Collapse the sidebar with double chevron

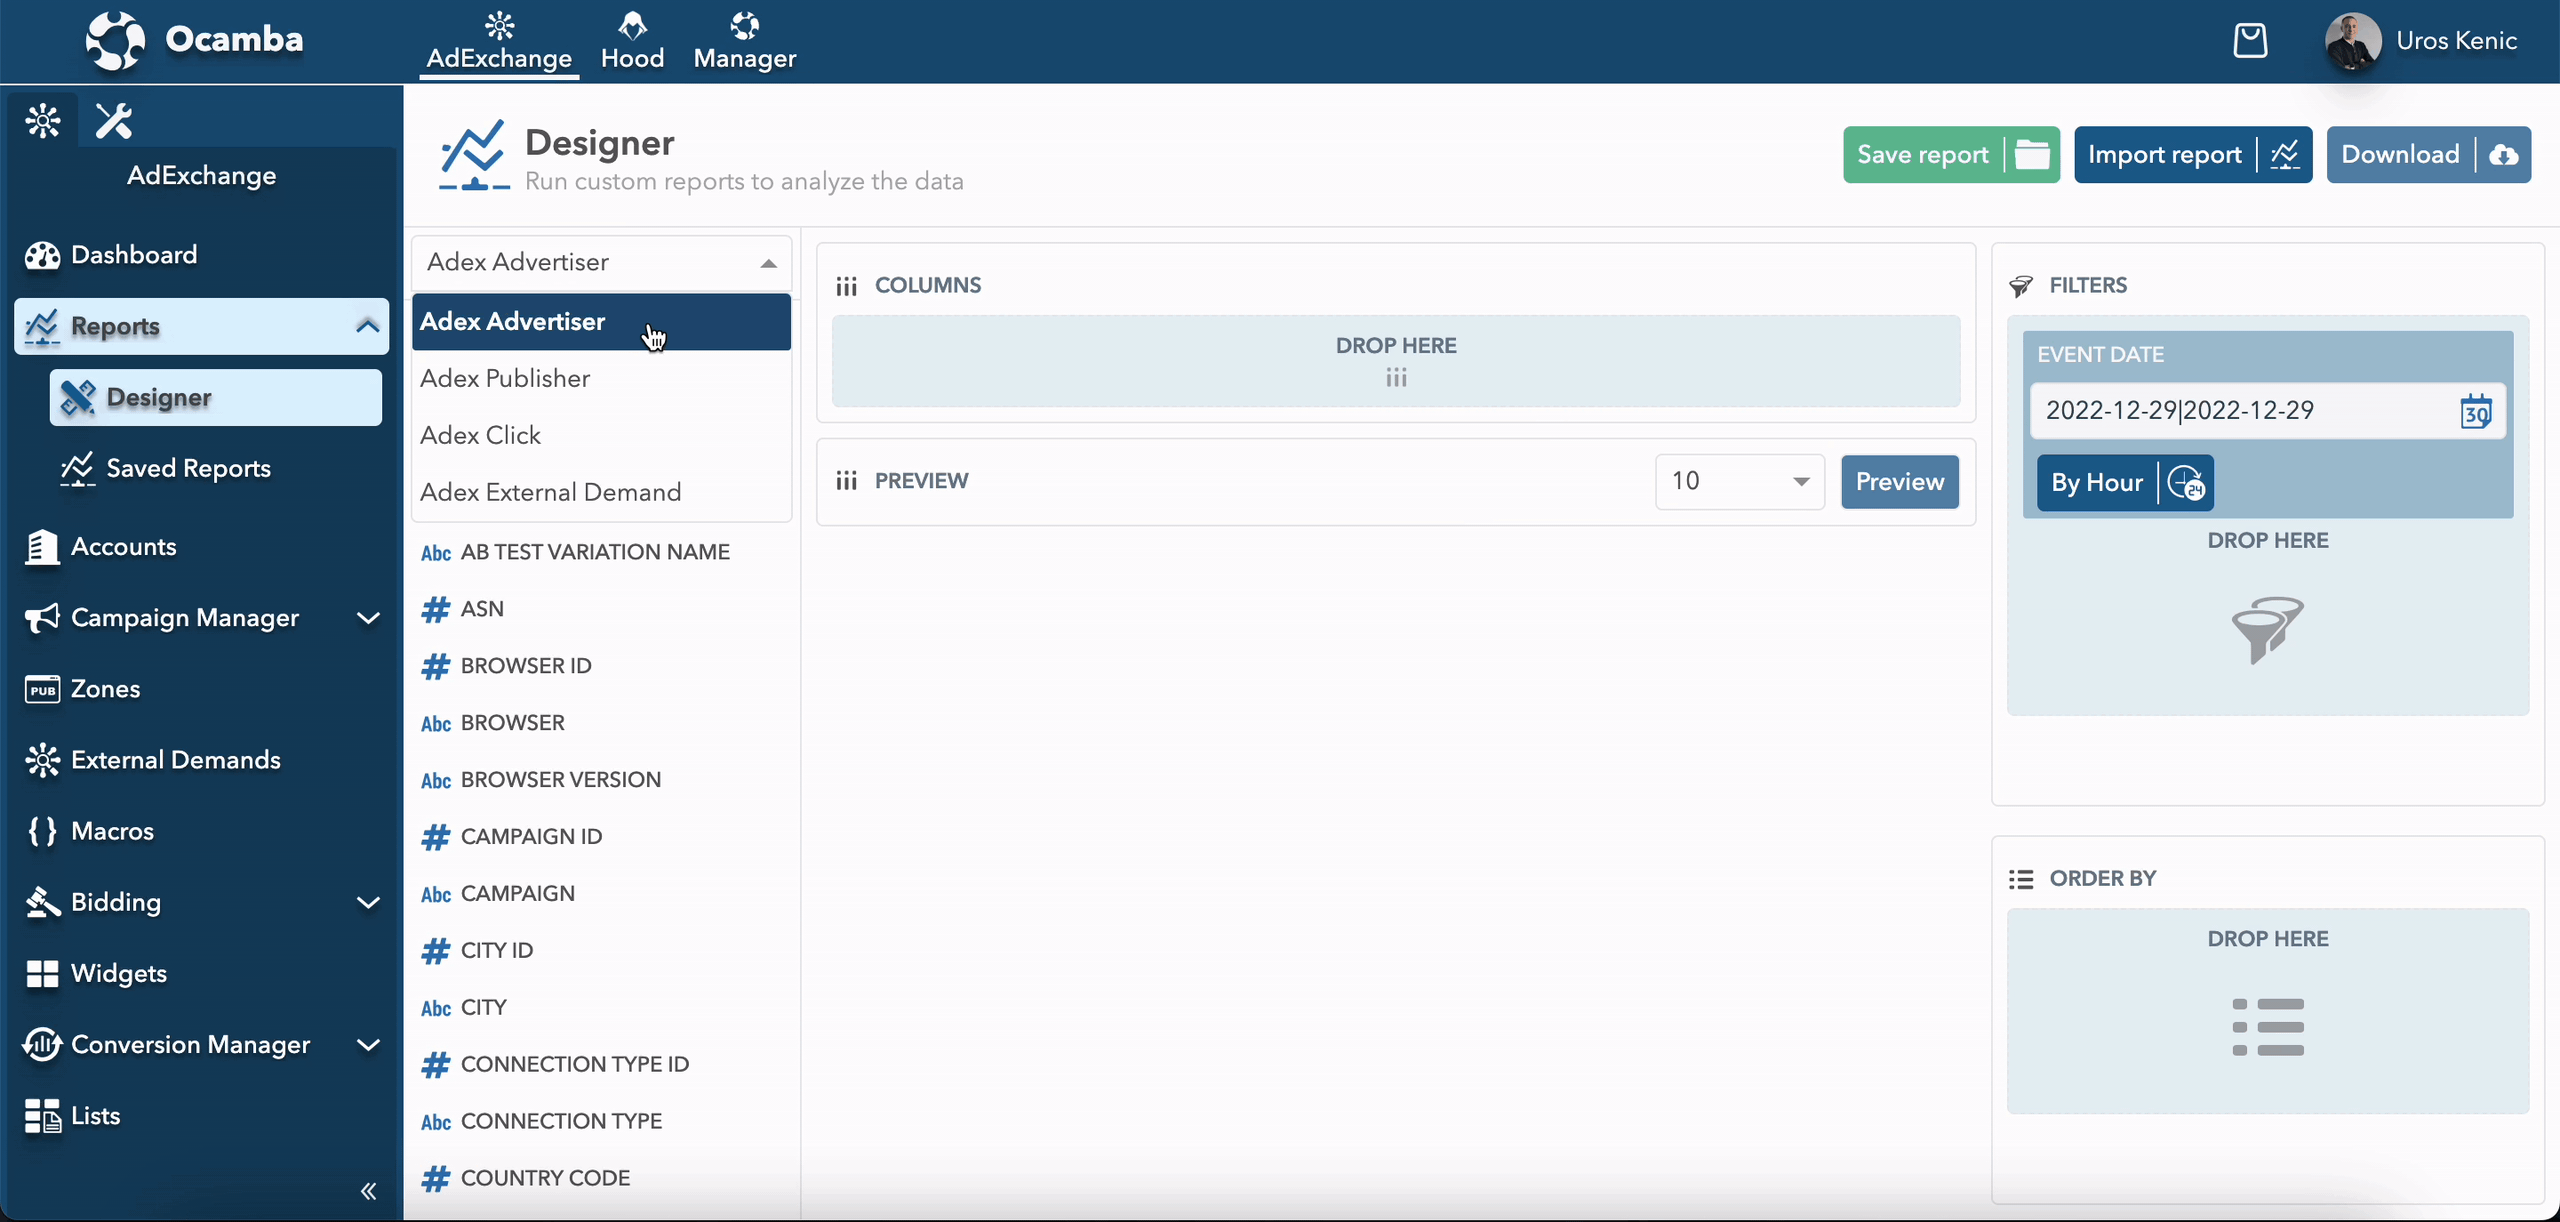[x=368, y=1191]
